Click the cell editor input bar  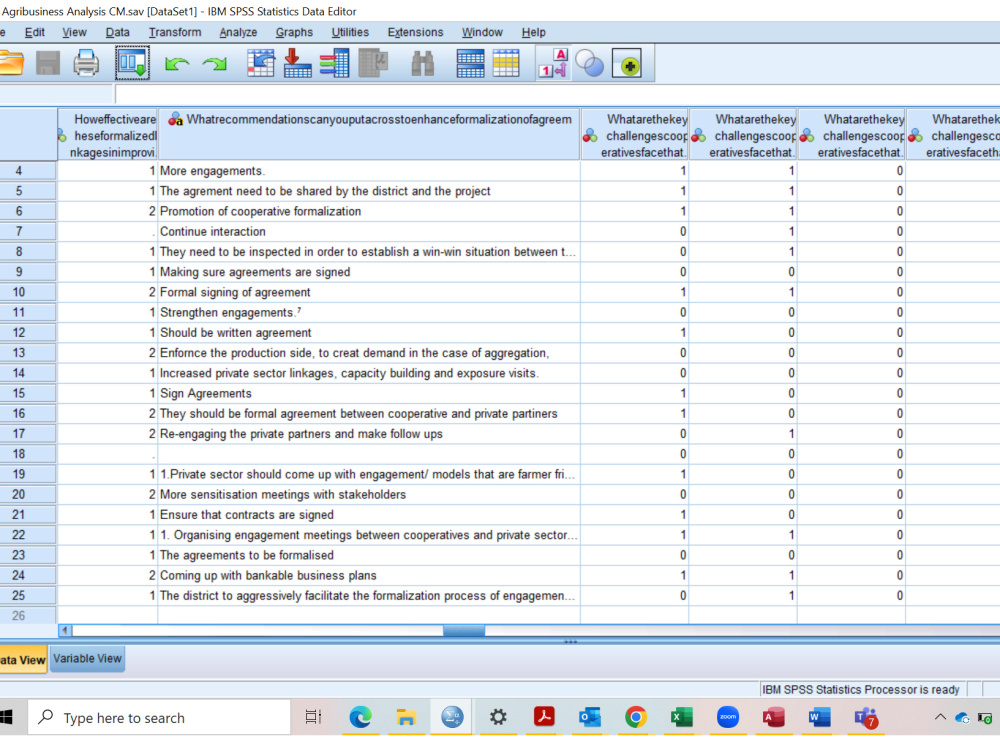pyautogui.click(x=557, y=94)
